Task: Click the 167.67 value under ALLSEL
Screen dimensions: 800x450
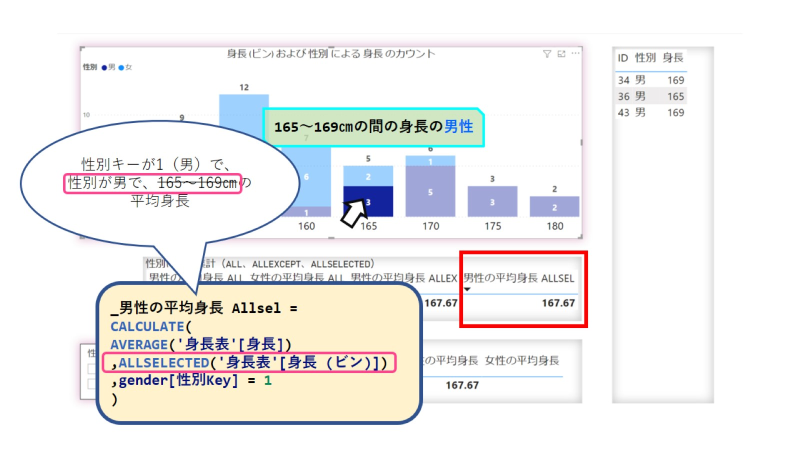Action: [558, 303]
